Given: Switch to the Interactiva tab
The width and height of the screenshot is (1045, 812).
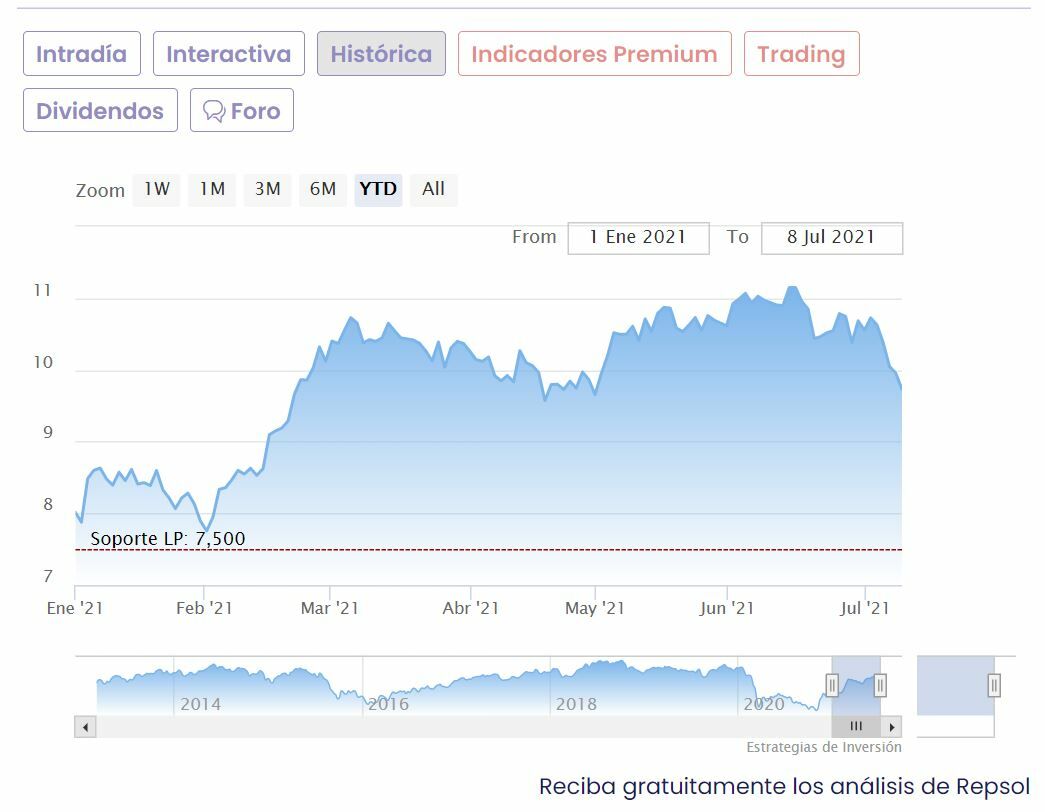Looking at the screenshot, I should click(x=228, y=54).
